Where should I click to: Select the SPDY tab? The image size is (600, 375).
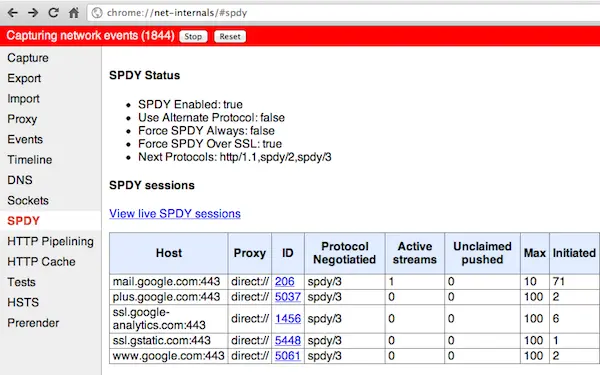pyautogui.click(x=23, y=221)
